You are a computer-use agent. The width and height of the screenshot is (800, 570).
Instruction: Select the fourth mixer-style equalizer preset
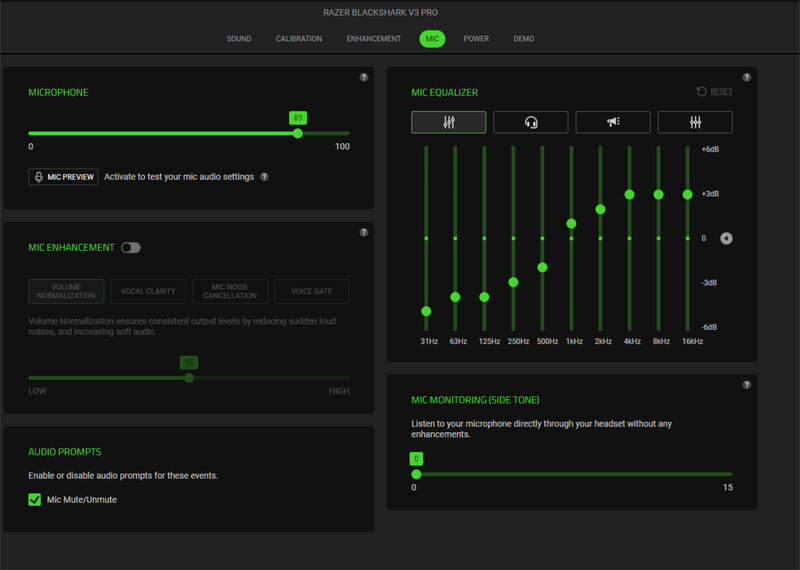[695, 122]
